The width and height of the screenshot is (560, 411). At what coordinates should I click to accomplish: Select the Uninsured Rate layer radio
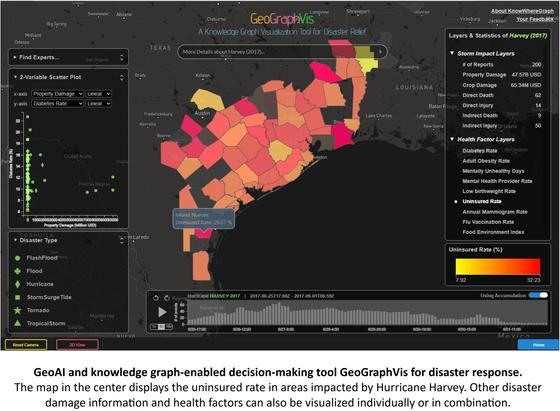pos(456,202)
